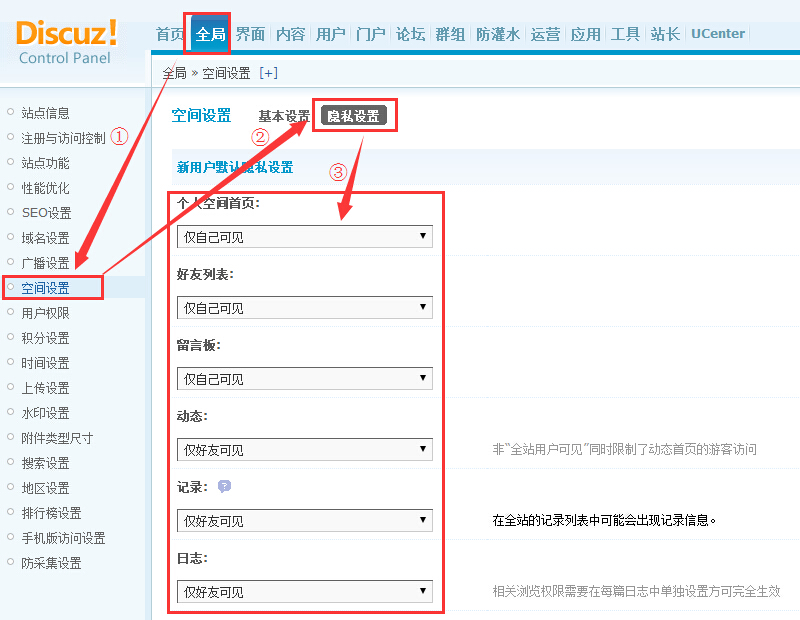The height and width of the screenshot is (620, 800).
Task: Go to SEO设置 in the sidebar
Action: tap(46, 213)
